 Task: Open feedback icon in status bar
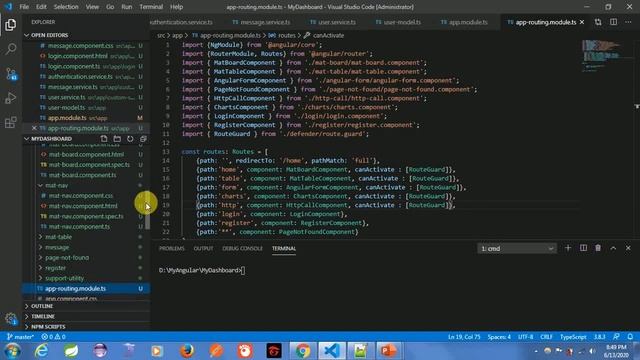coord(616,337)
